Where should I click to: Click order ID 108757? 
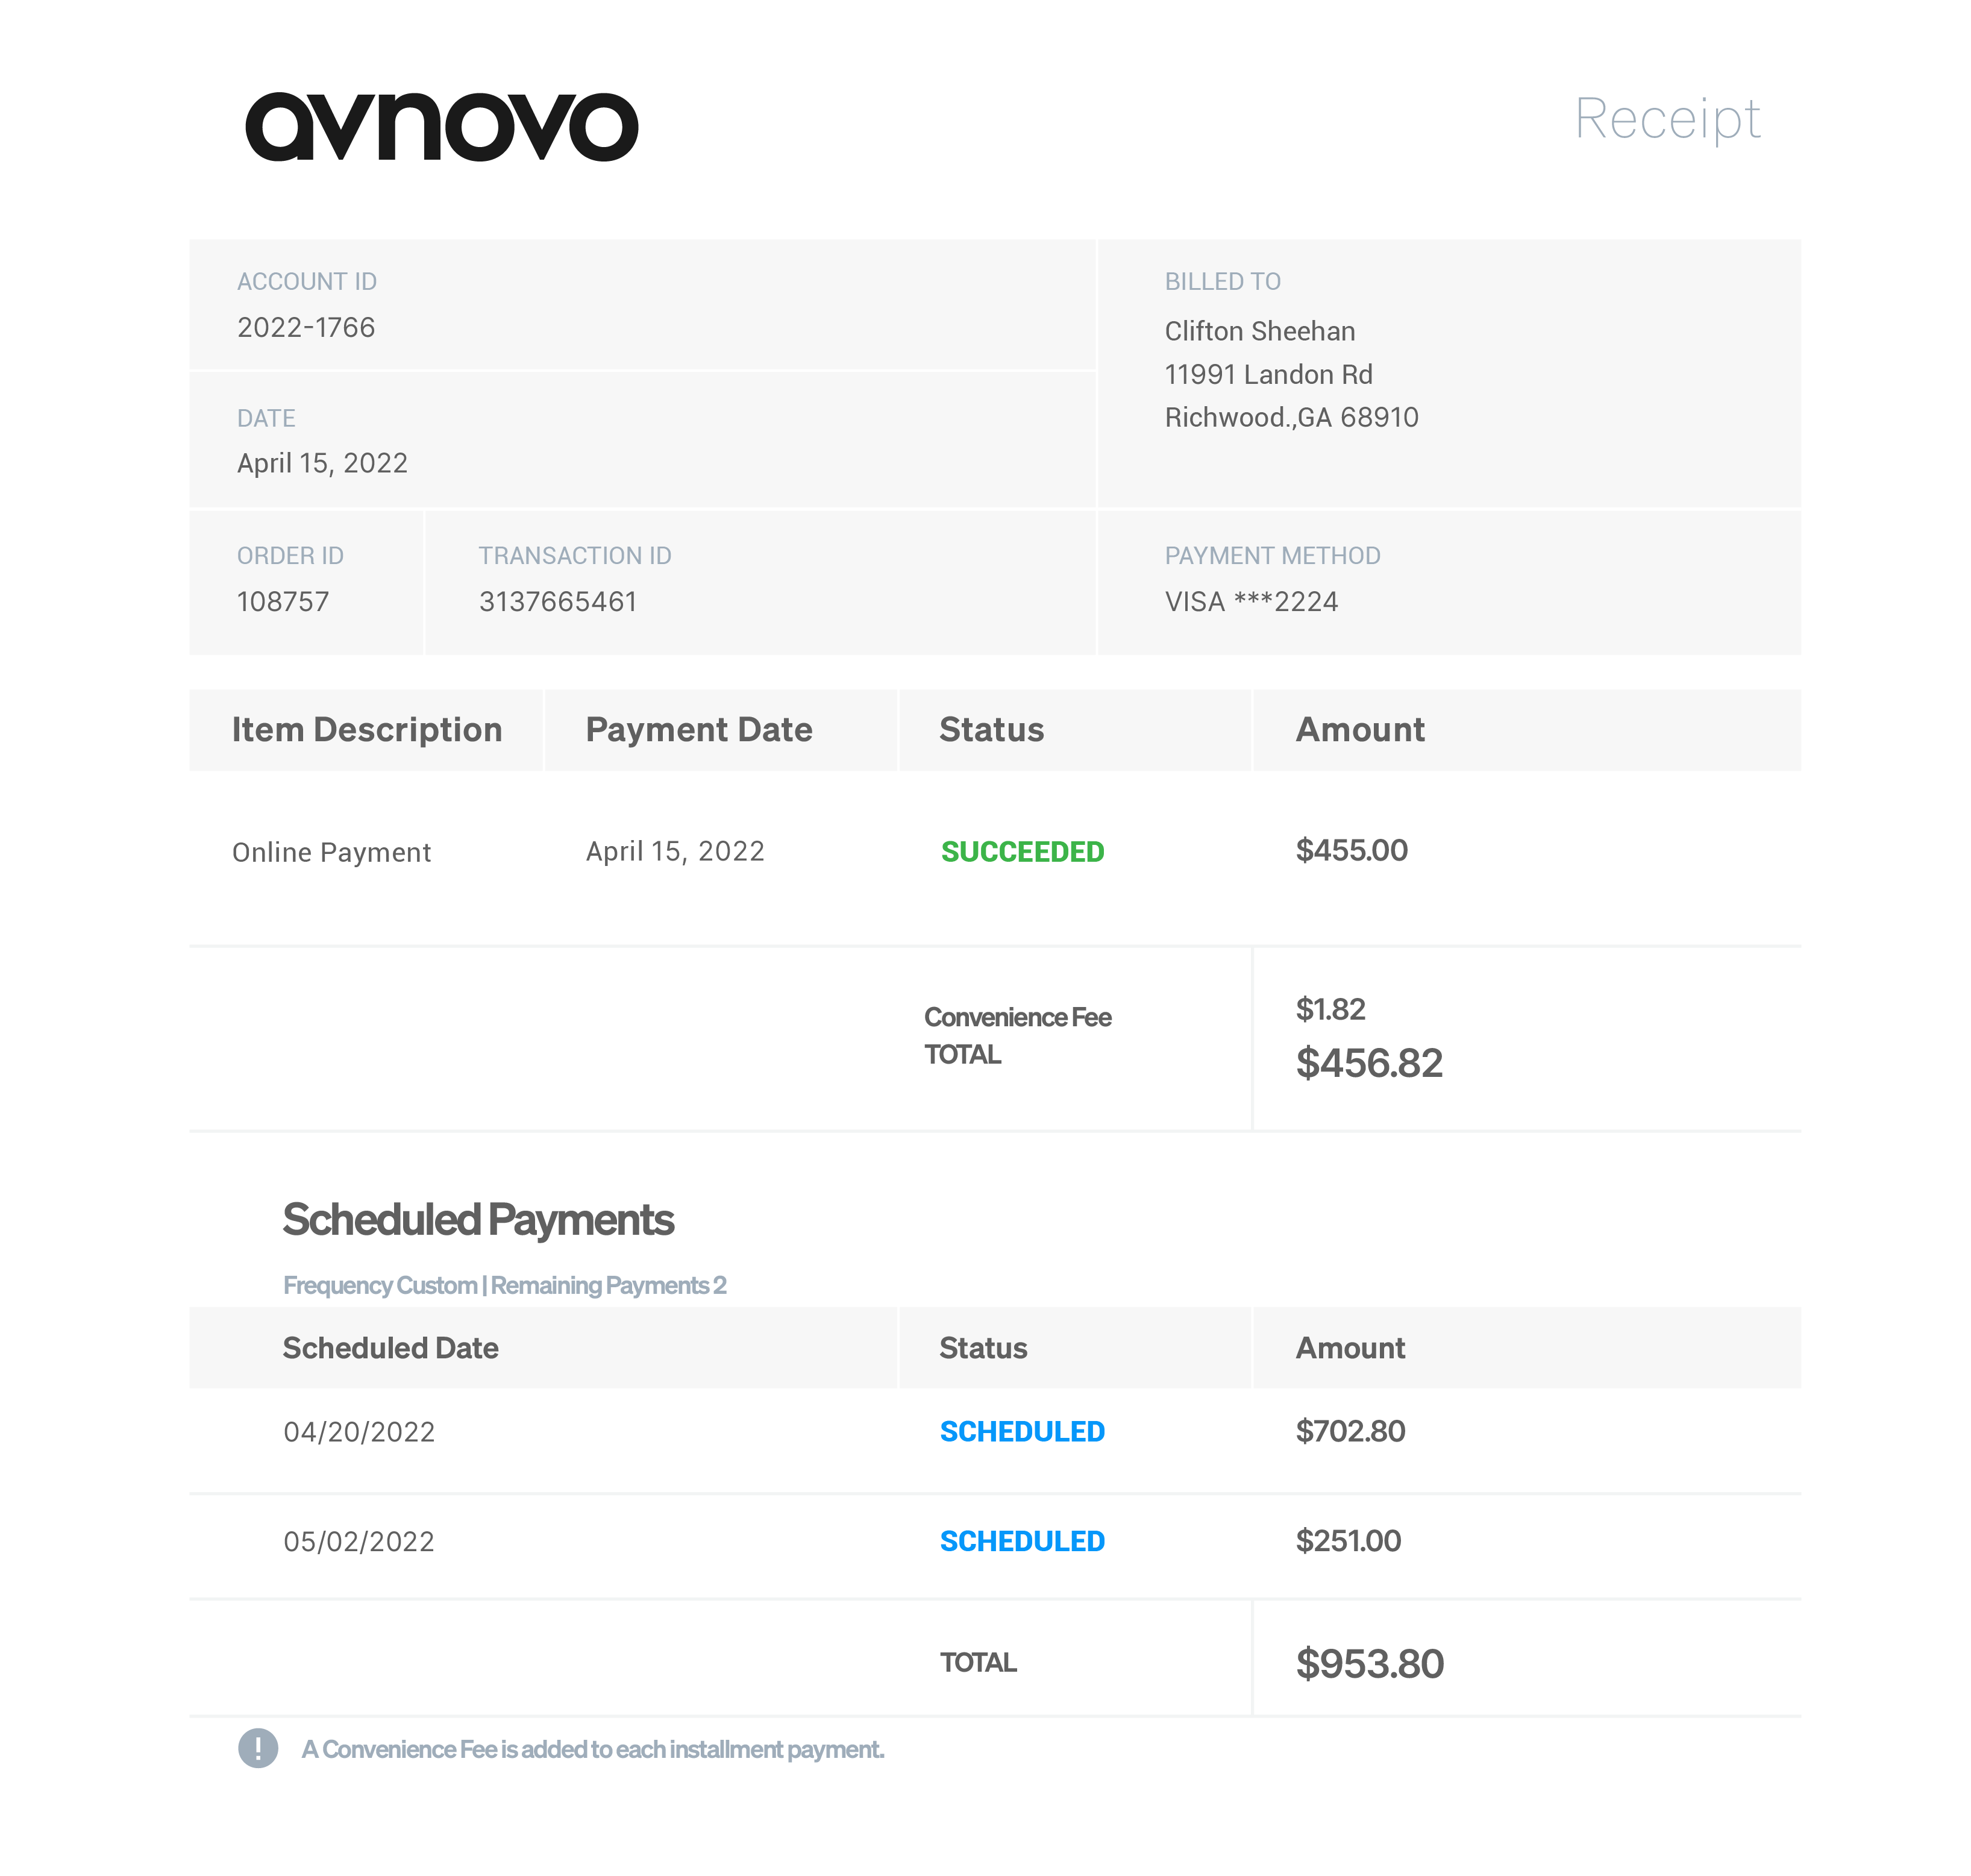[x=283, y=602]
